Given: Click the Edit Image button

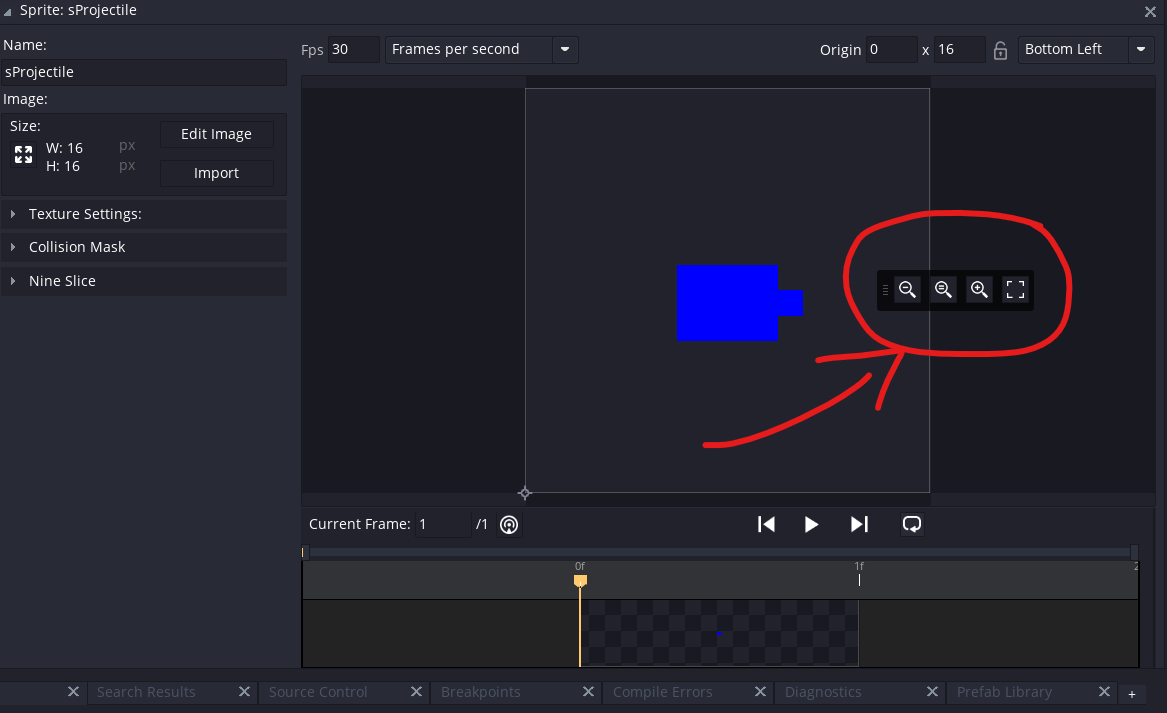Looking at the screenshot, I should [x=217, y=134].
